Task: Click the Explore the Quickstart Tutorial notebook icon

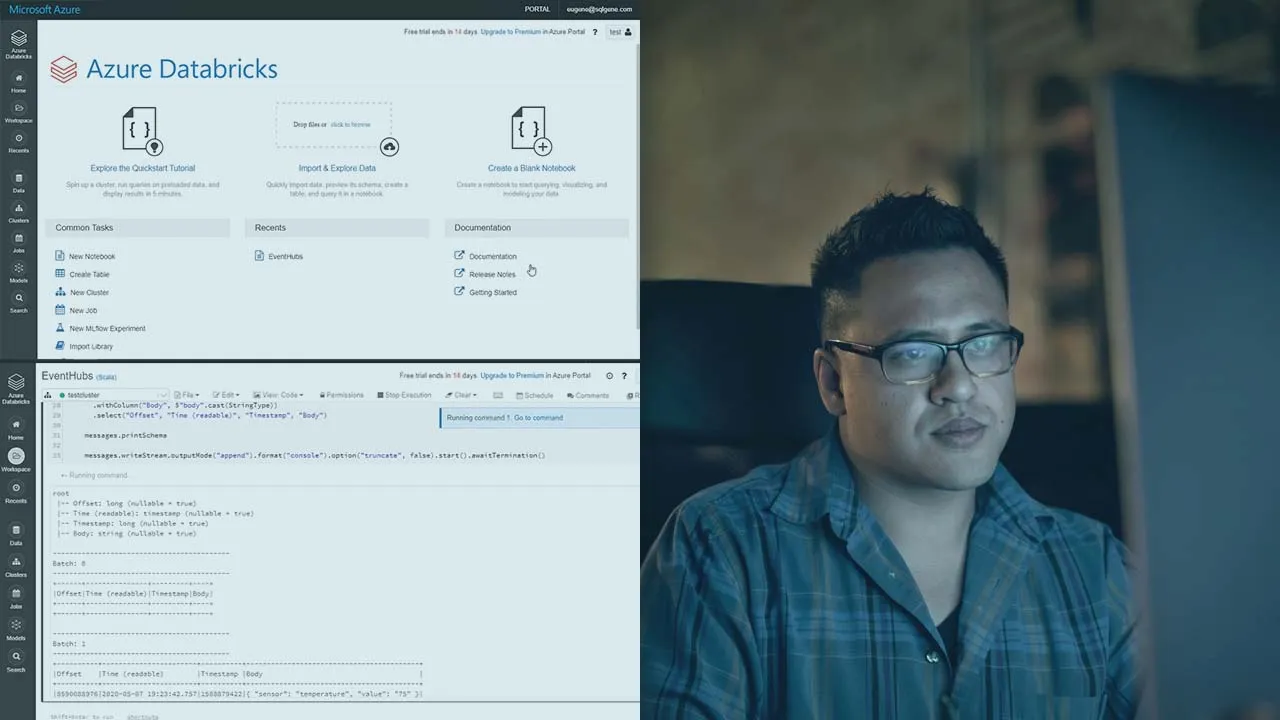Action: click(143, 131)
